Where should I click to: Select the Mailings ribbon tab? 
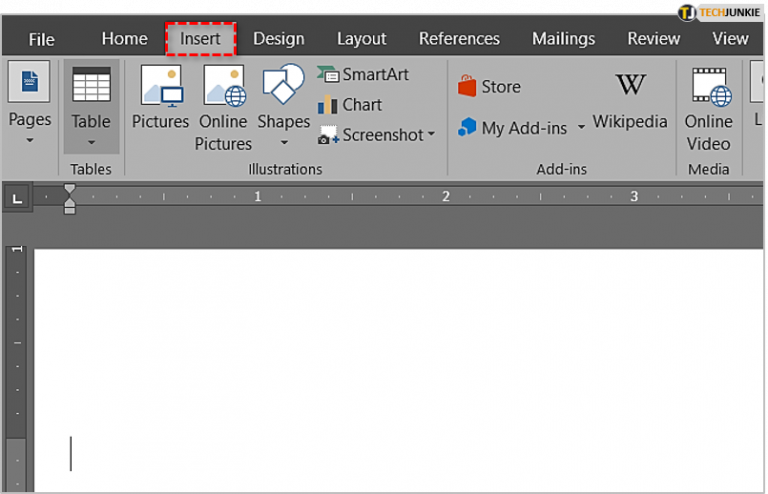click(563, 39)
